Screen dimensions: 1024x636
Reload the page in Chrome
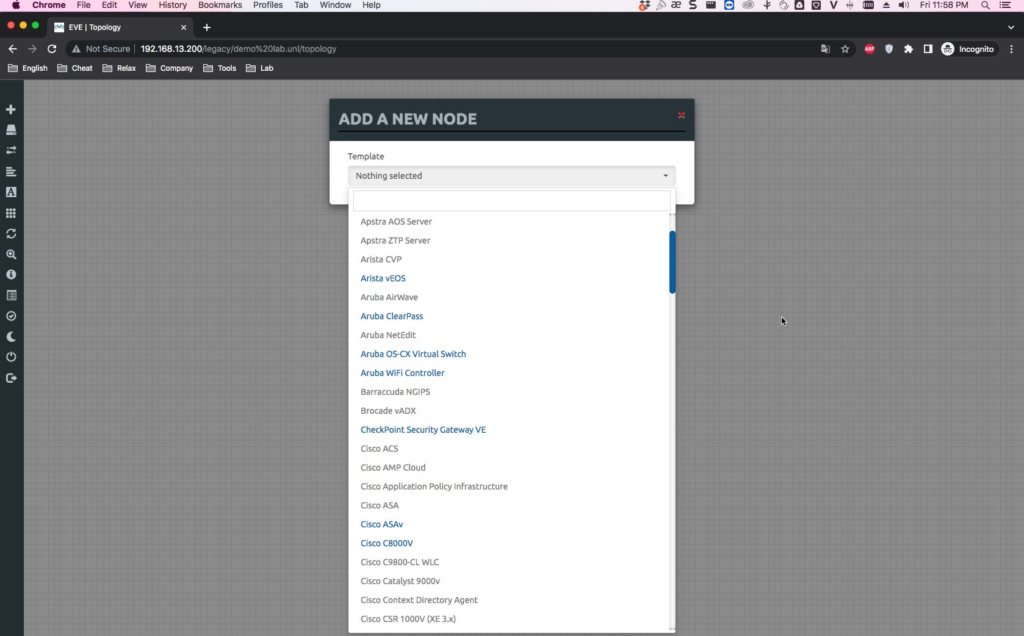click(x=52, y=49)
